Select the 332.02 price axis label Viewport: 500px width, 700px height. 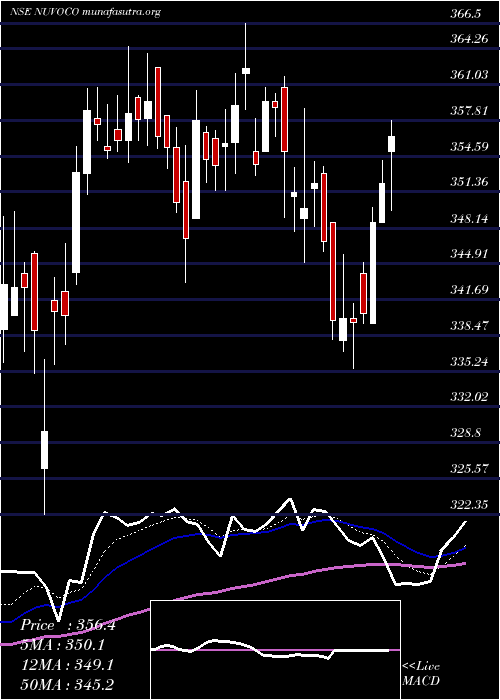pos(469,398)
